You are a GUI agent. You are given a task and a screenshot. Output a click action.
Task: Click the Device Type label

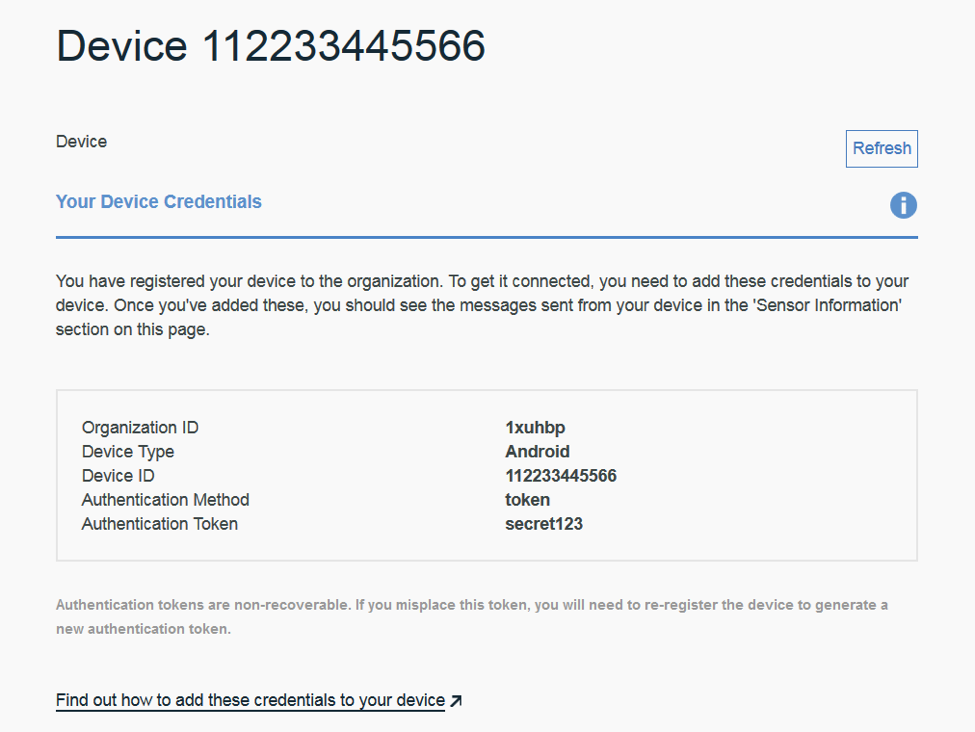click(128, 452)
